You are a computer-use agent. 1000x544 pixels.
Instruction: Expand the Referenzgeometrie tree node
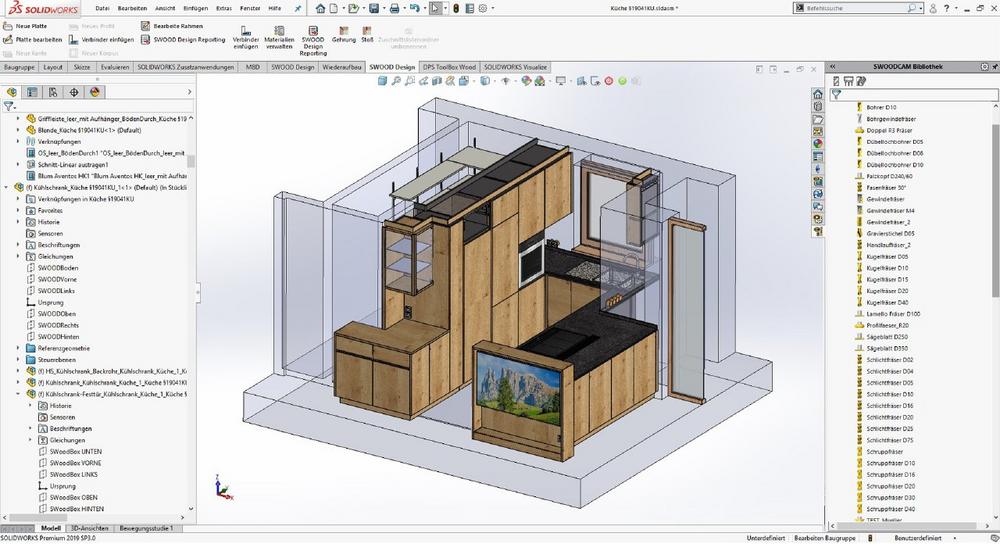click(18, 348)
